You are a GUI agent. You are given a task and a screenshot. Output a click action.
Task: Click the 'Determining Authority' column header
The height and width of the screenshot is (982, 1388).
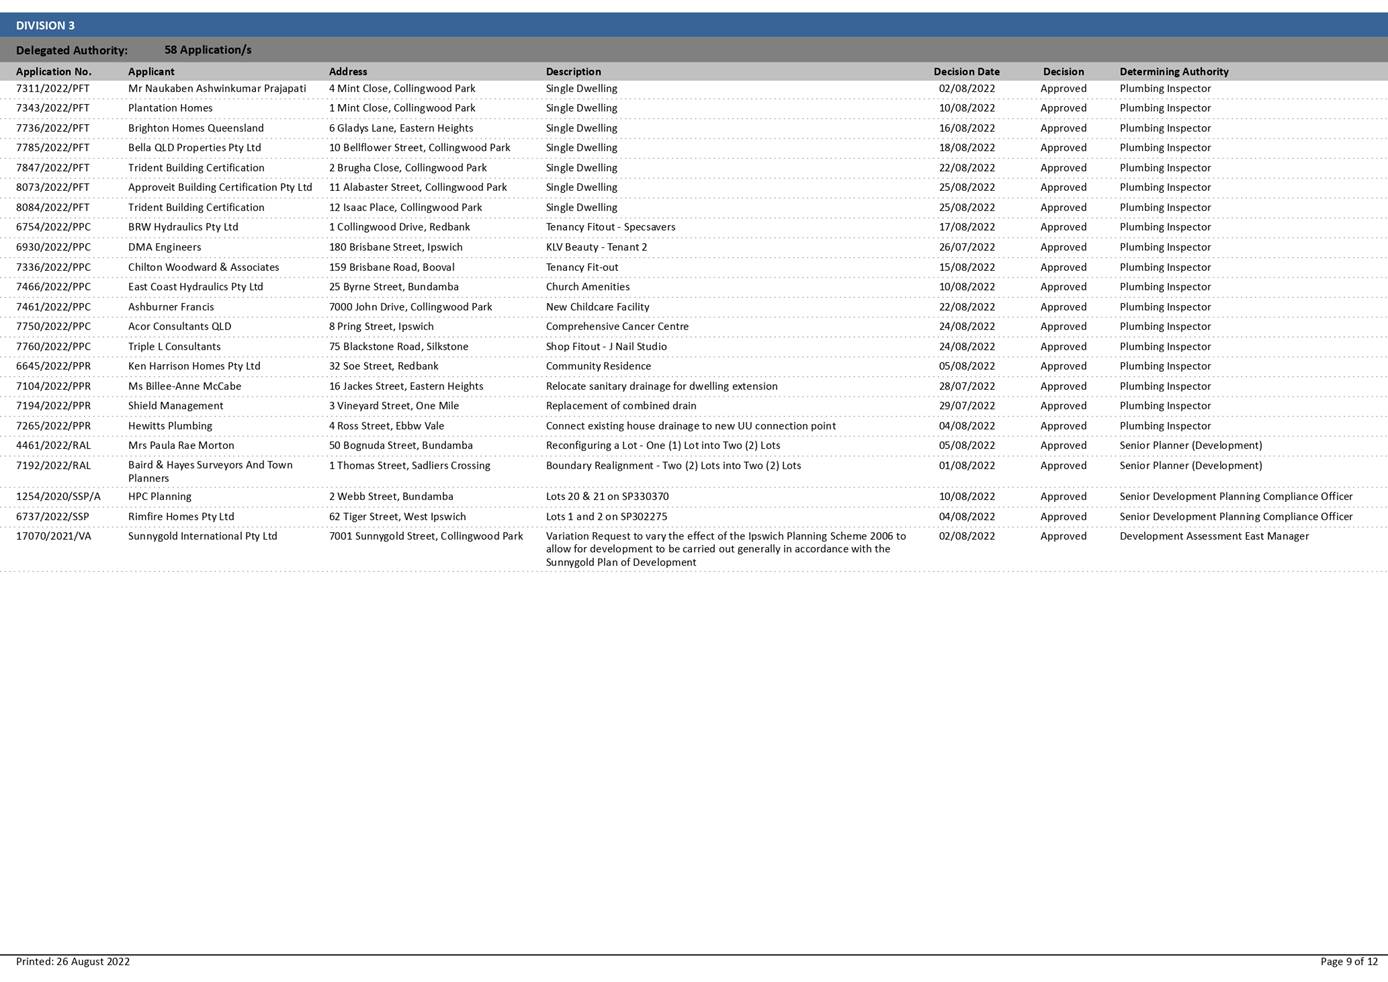1174,71
